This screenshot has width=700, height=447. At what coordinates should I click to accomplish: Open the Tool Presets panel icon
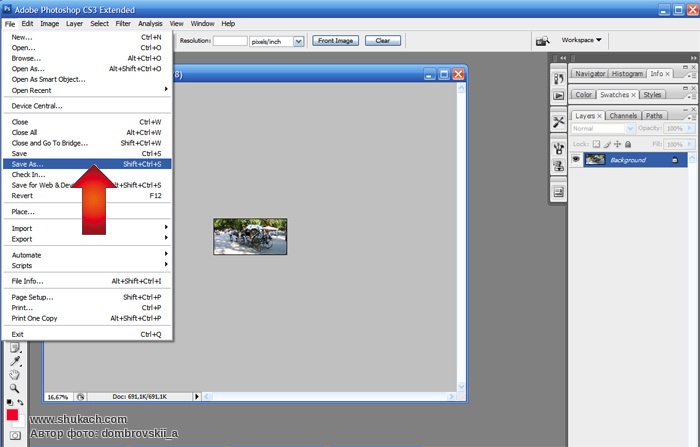click(558, 122)
